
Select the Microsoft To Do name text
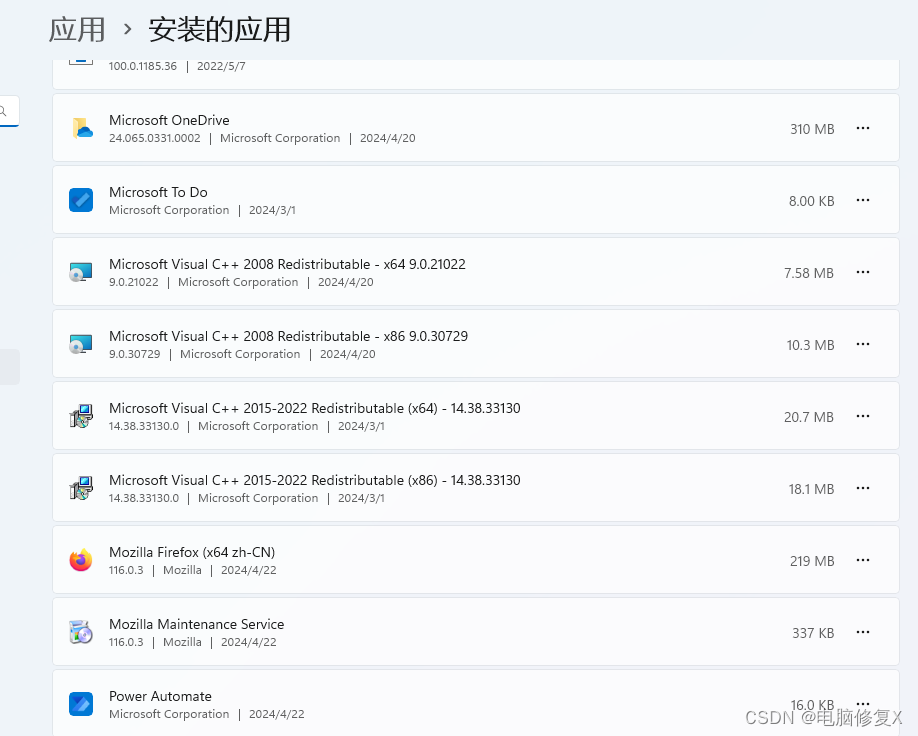click(x=158, y=192)
